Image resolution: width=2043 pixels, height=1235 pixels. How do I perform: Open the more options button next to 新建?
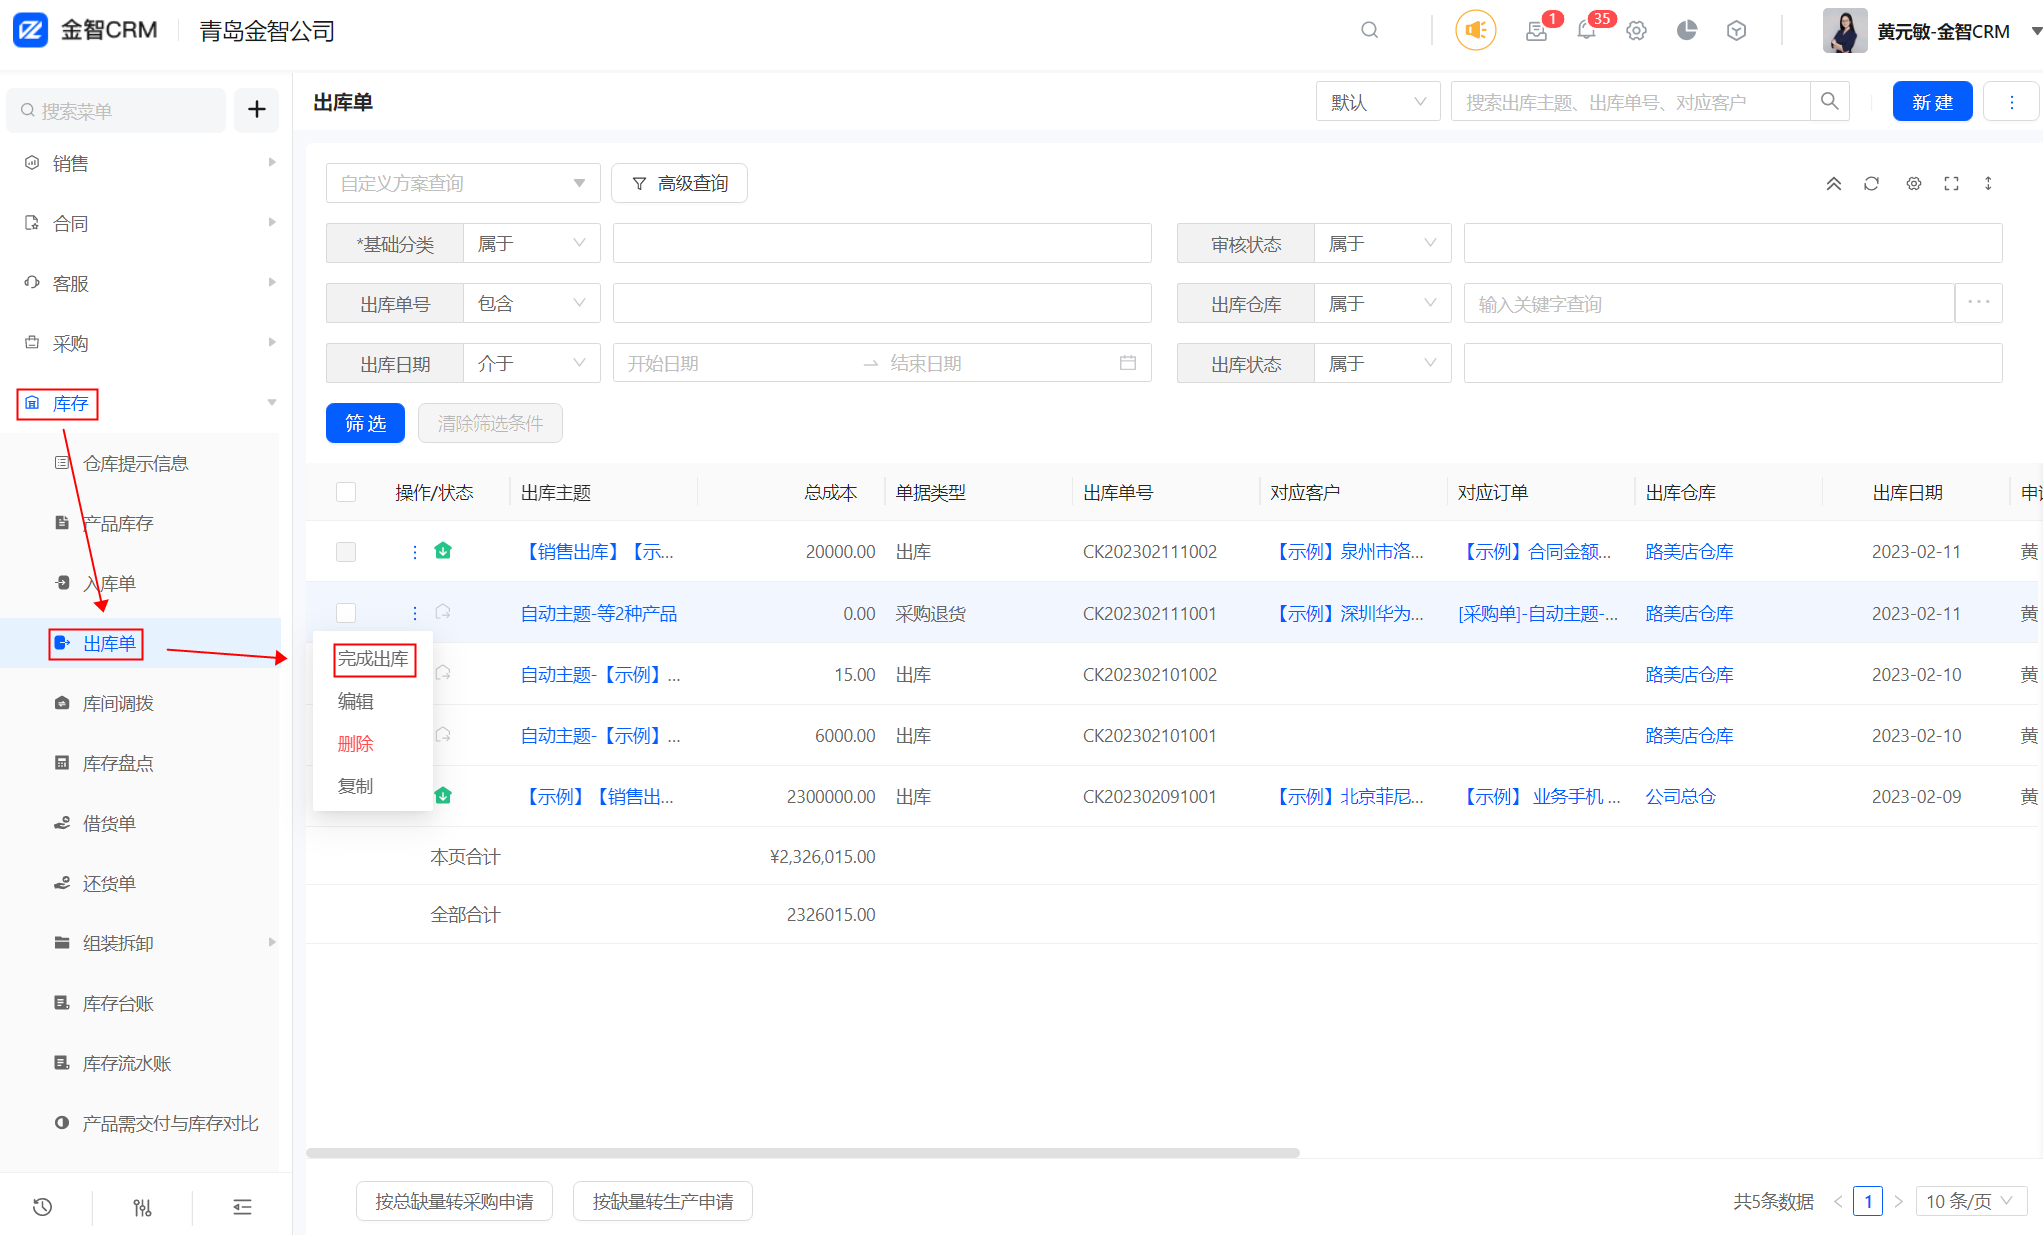(x=2011, y=101)
